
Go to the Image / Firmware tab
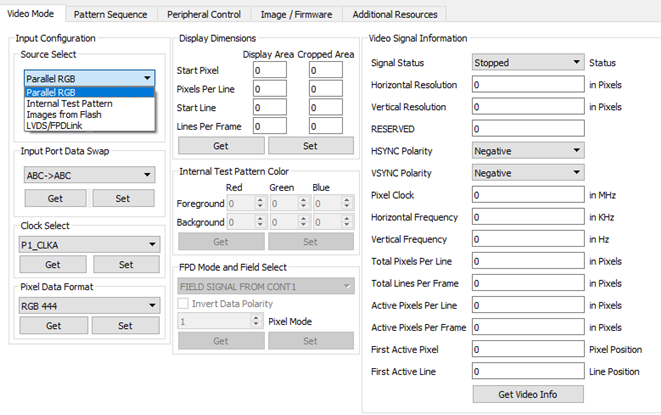298,14
